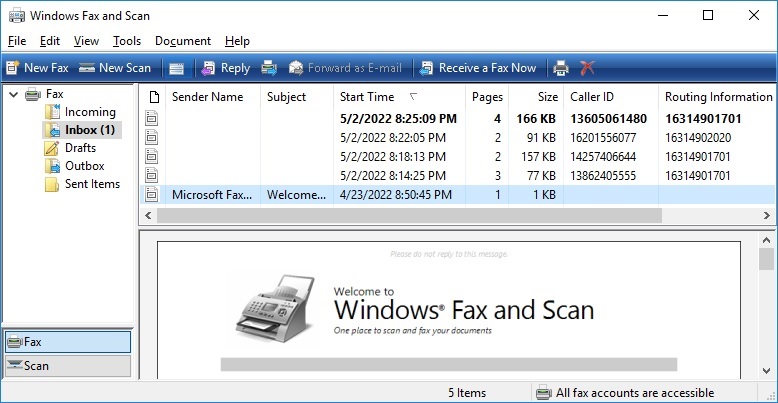Viewport: 778px width, 403px height.
Task: Click caller ID 16201556077
Action: 603,138
